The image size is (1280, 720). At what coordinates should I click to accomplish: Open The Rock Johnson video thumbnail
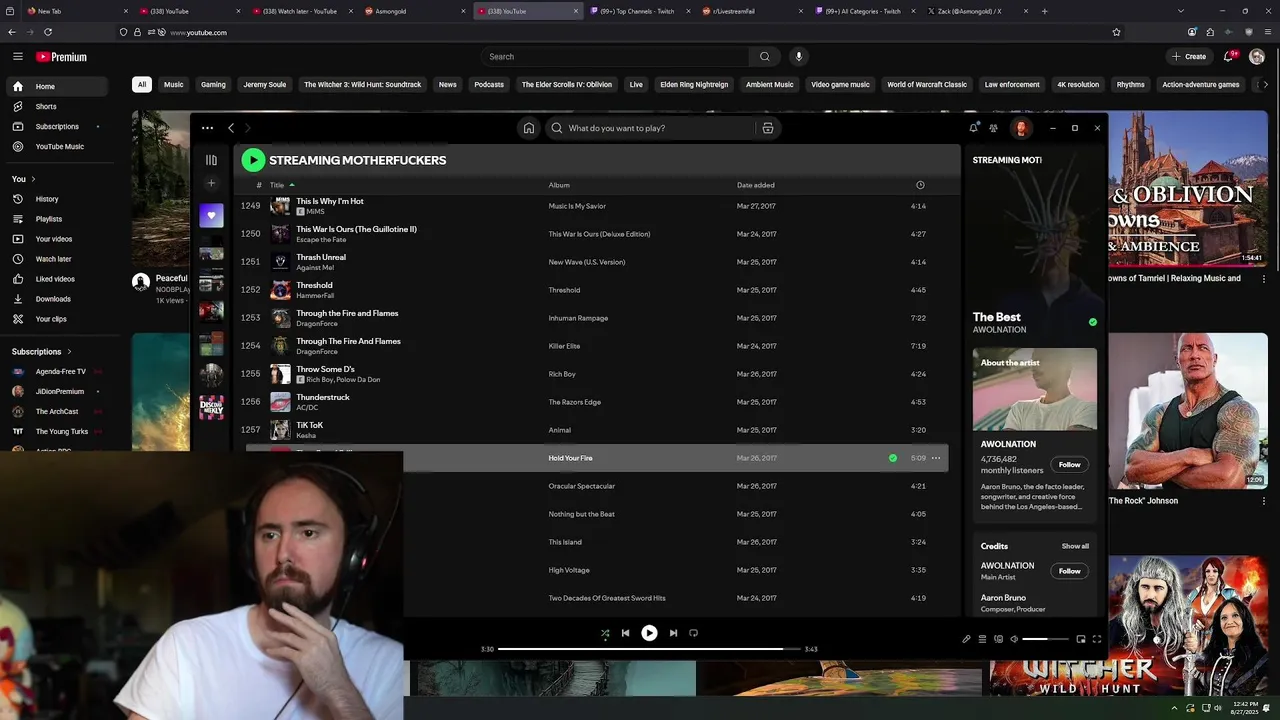pyautogui.click(x=1187, y=411)
